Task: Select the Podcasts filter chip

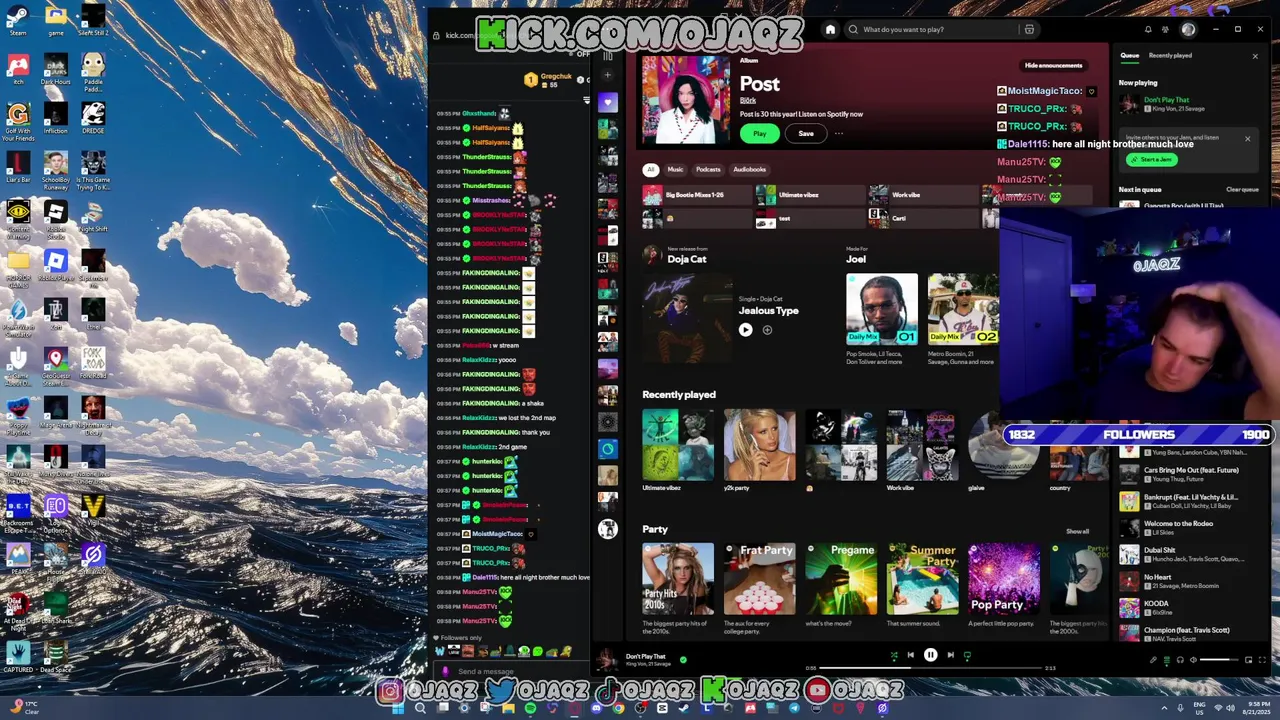Action: coord(708,169)
